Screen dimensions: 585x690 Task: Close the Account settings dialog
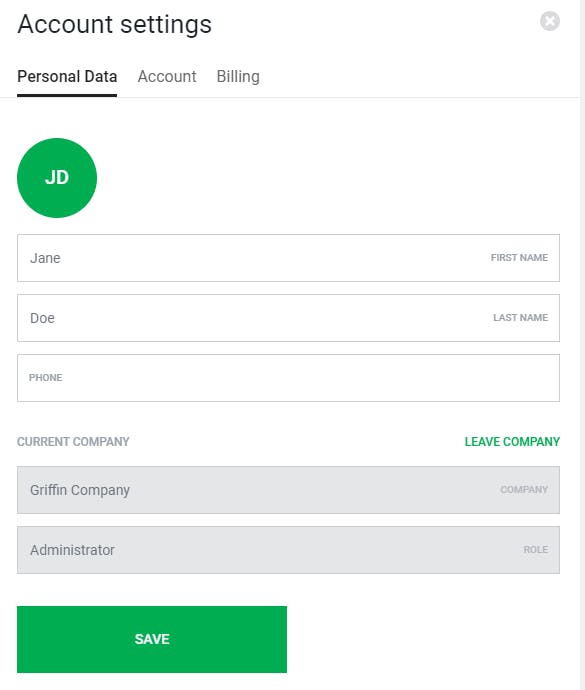click(550, 21)
